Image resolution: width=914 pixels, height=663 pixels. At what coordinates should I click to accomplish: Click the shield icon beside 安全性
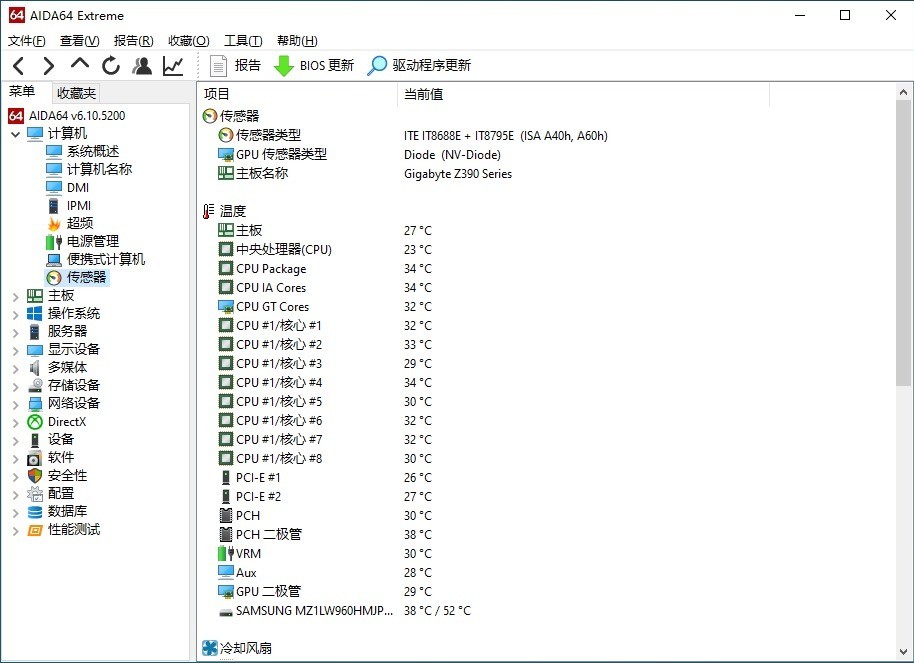tap(35, 476)
